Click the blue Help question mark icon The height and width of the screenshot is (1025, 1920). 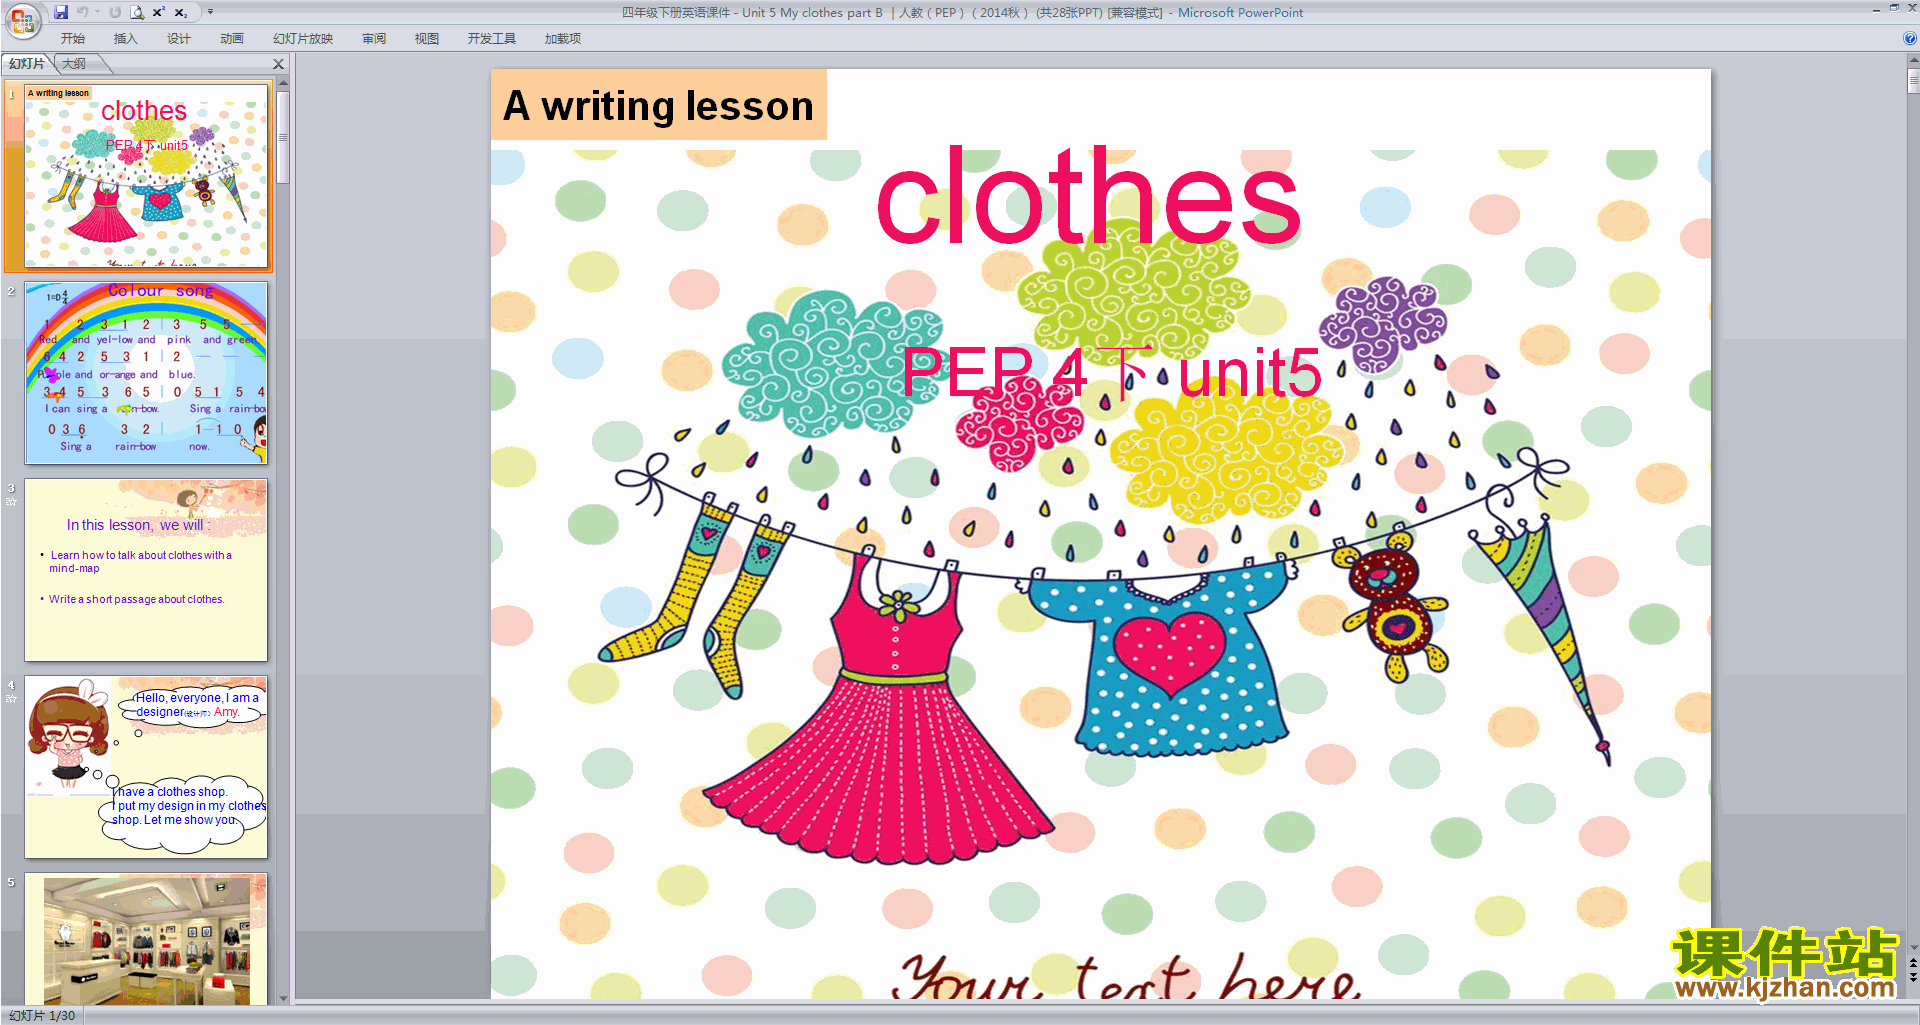1910,38
